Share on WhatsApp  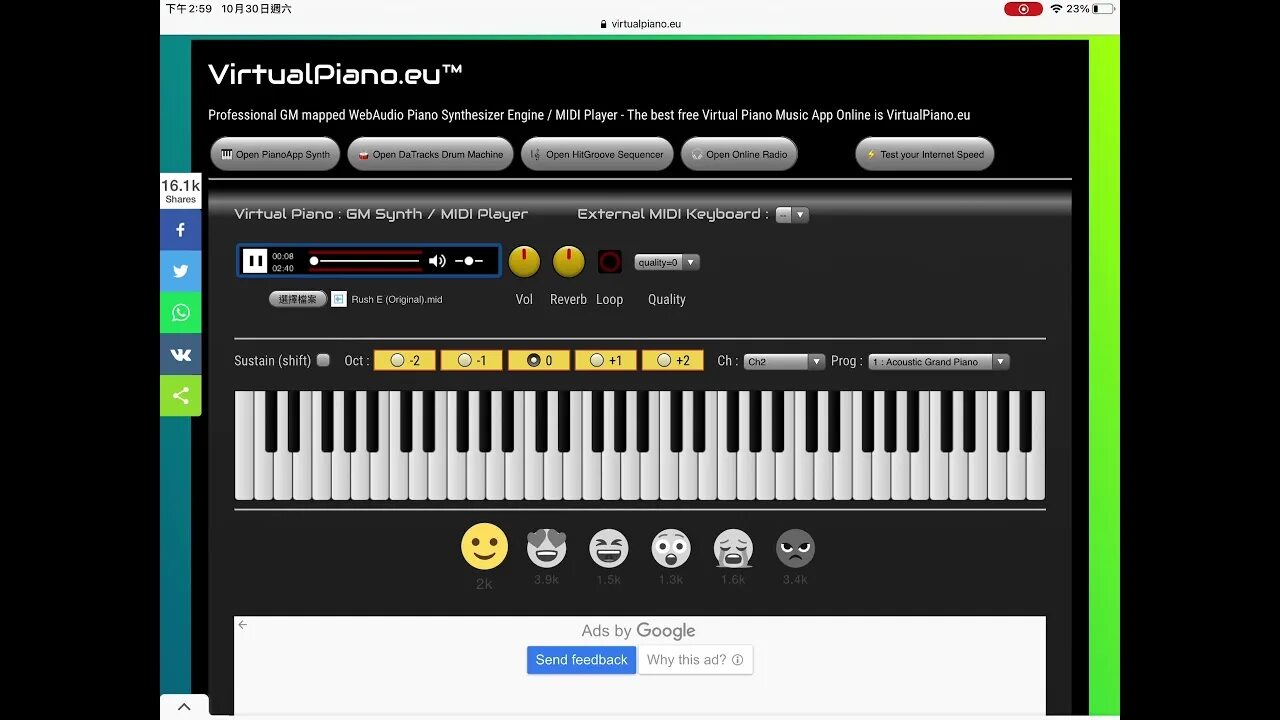point(181,312)
